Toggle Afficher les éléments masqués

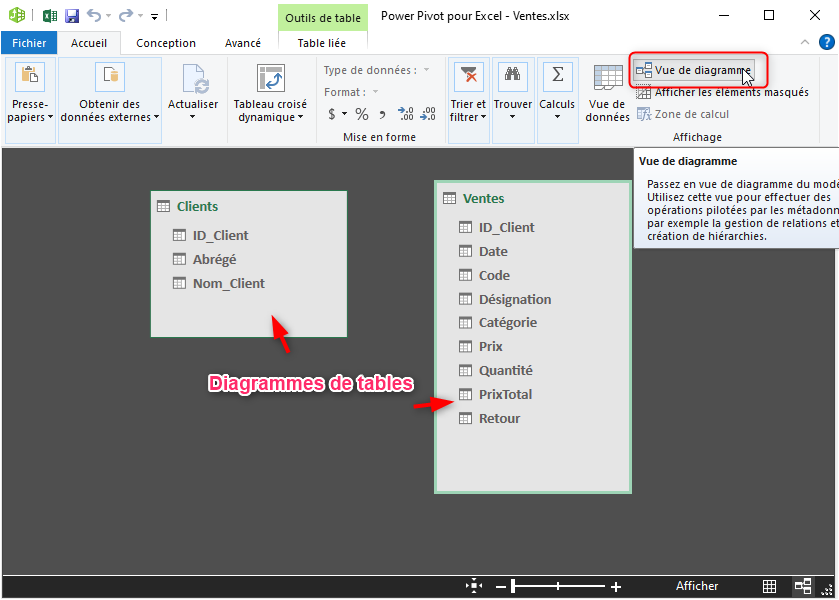[x=722, y=92]
